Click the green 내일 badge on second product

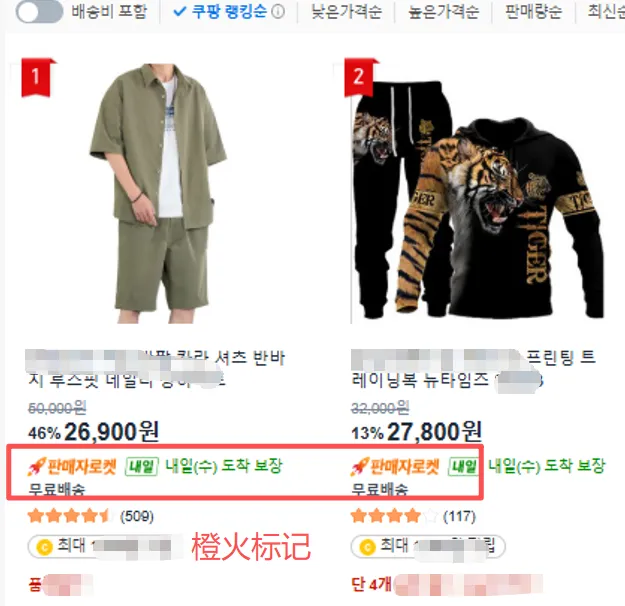(x=464, y=466)
